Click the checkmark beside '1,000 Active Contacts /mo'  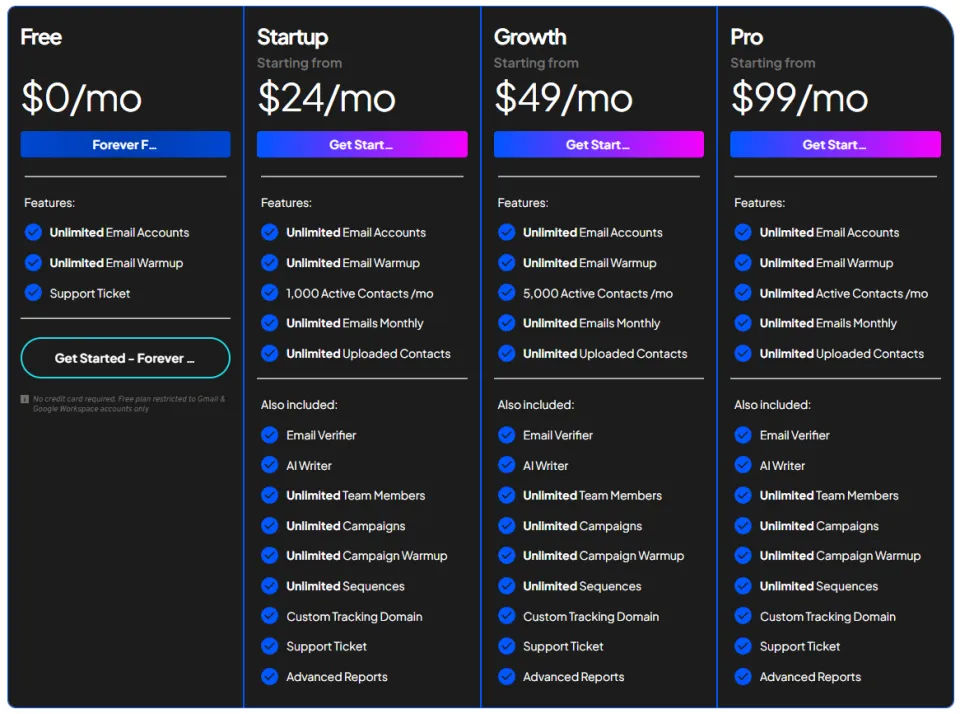[269, 293]
